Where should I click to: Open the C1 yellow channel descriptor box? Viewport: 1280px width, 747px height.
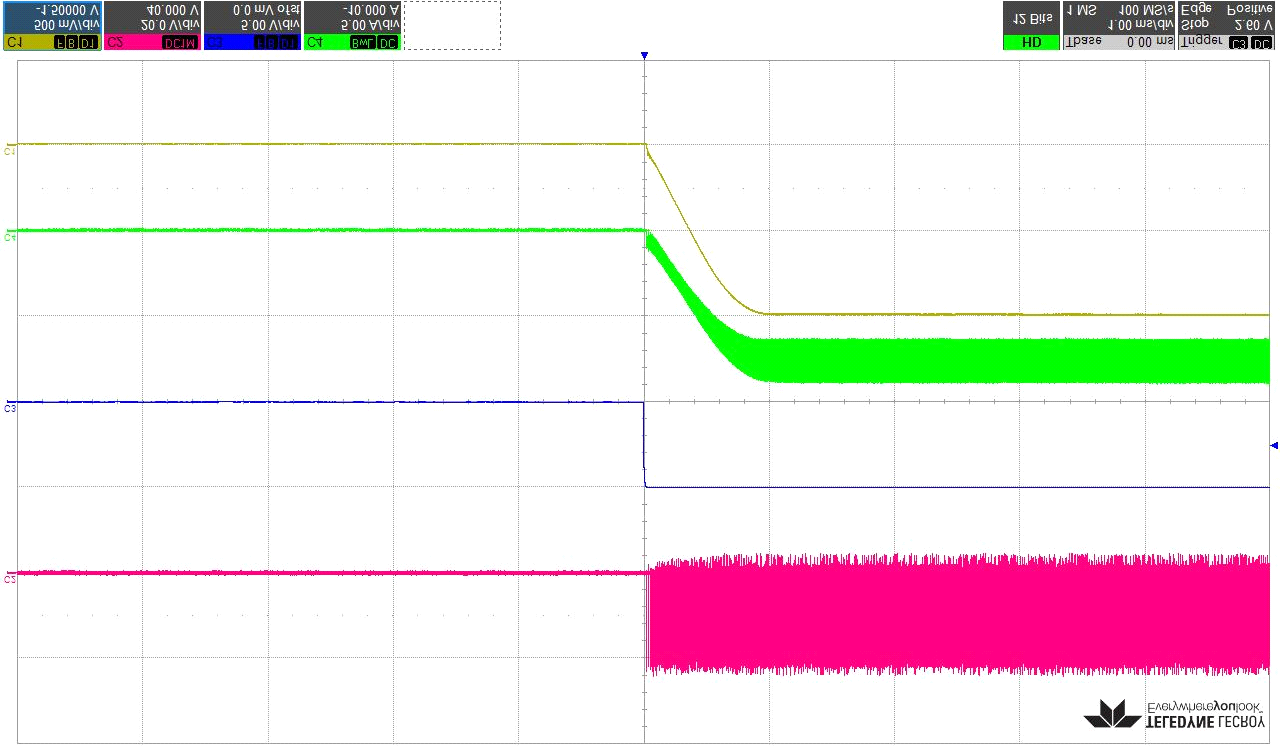pyautogui.click(x=52, y=26)
